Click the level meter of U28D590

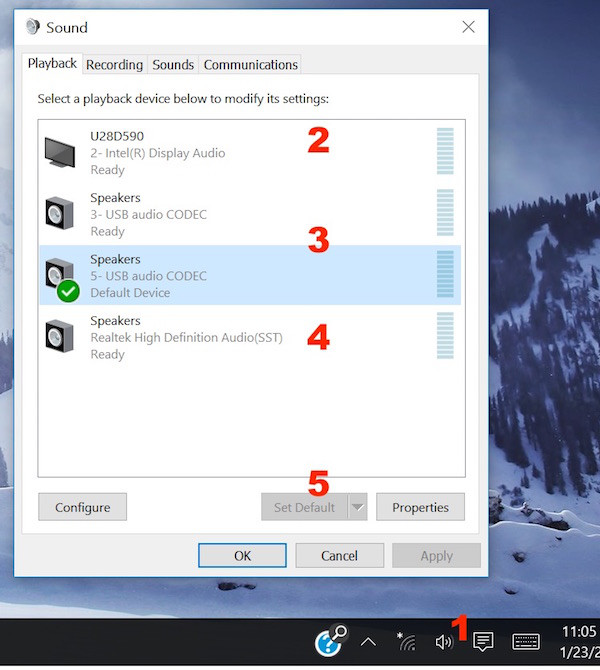click(x=445, y=152)
